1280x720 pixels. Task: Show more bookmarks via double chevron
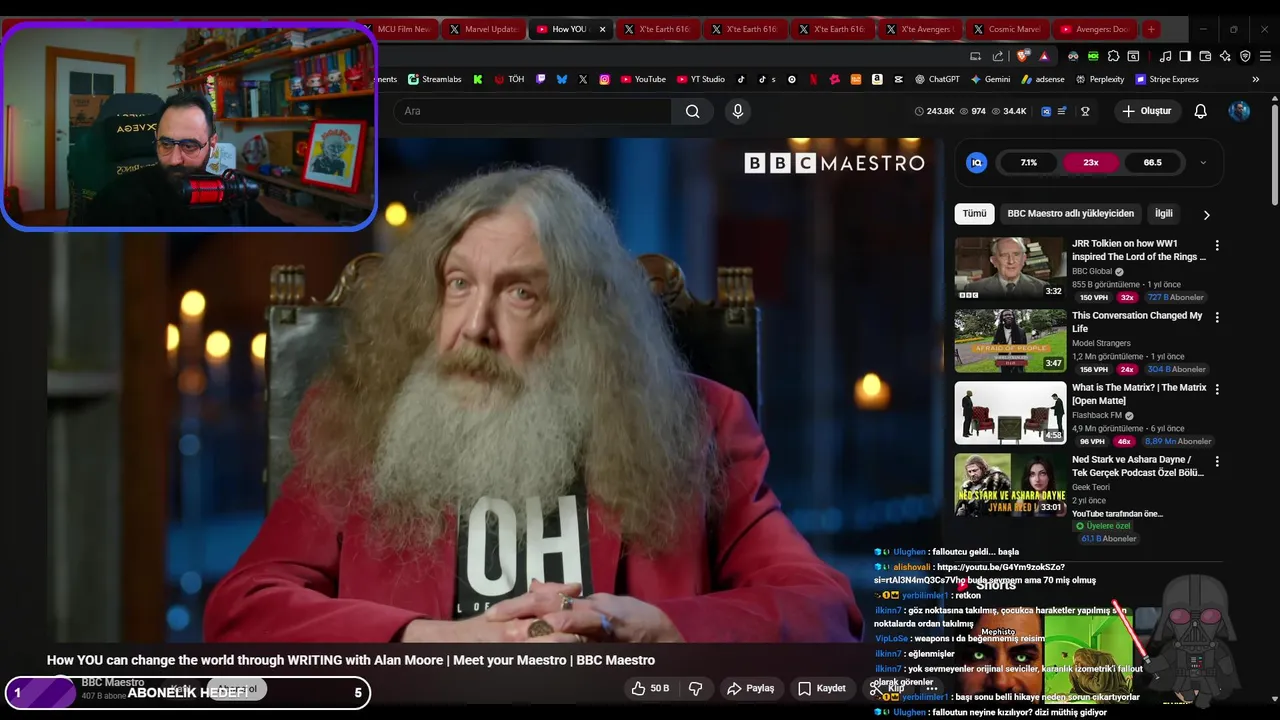1256,79
